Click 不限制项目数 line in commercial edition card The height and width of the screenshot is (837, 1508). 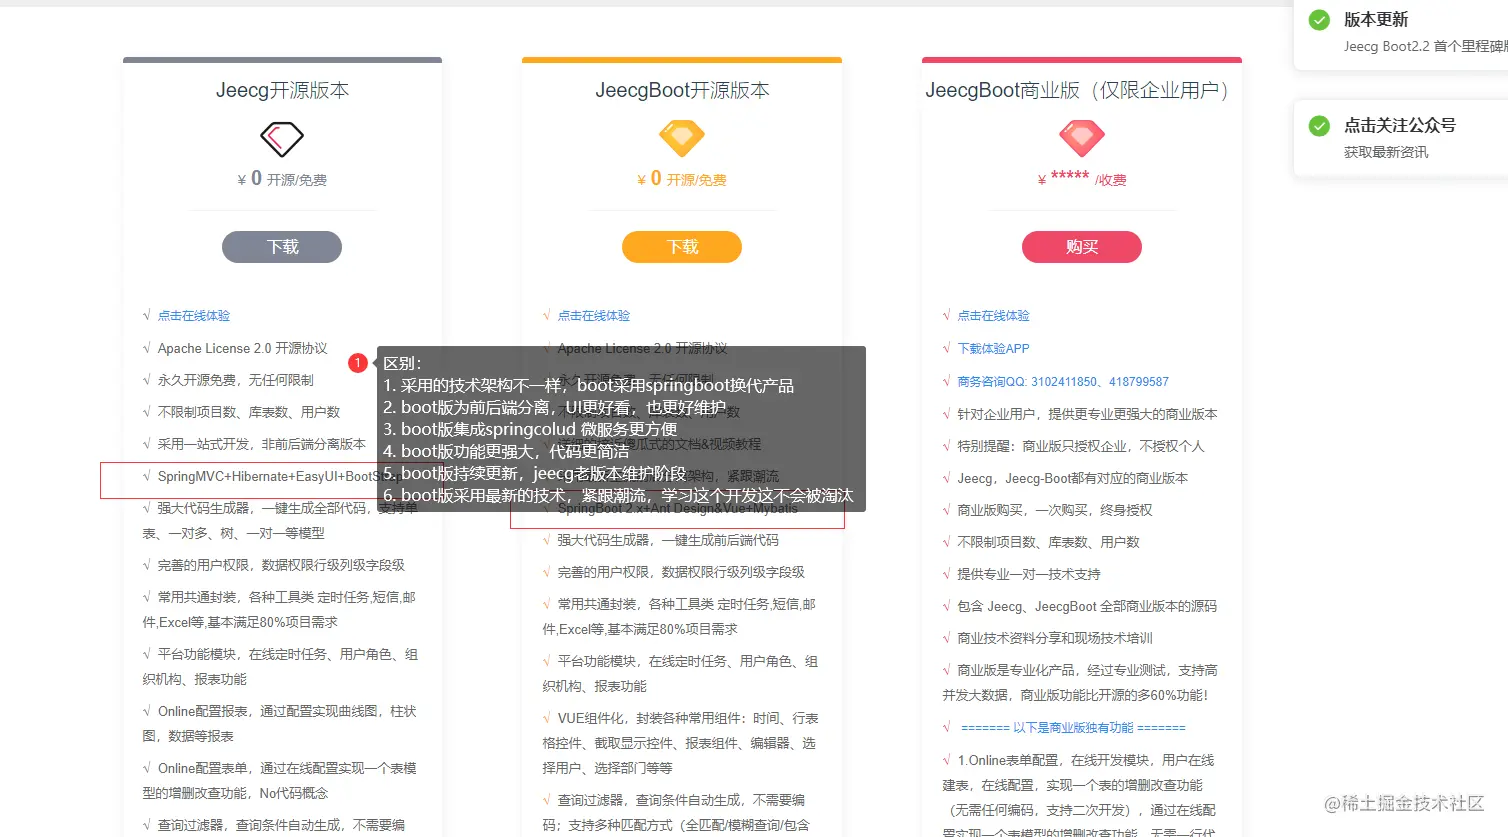(x=1049, y=542)
